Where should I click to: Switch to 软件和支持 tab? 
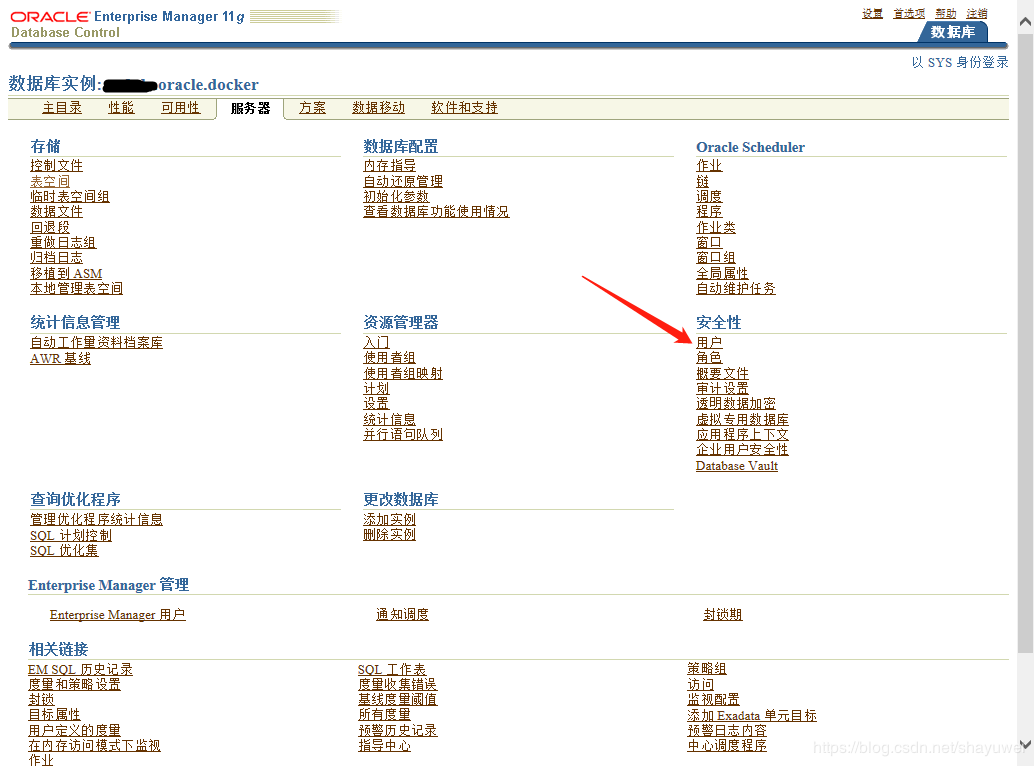coord(464,107)
